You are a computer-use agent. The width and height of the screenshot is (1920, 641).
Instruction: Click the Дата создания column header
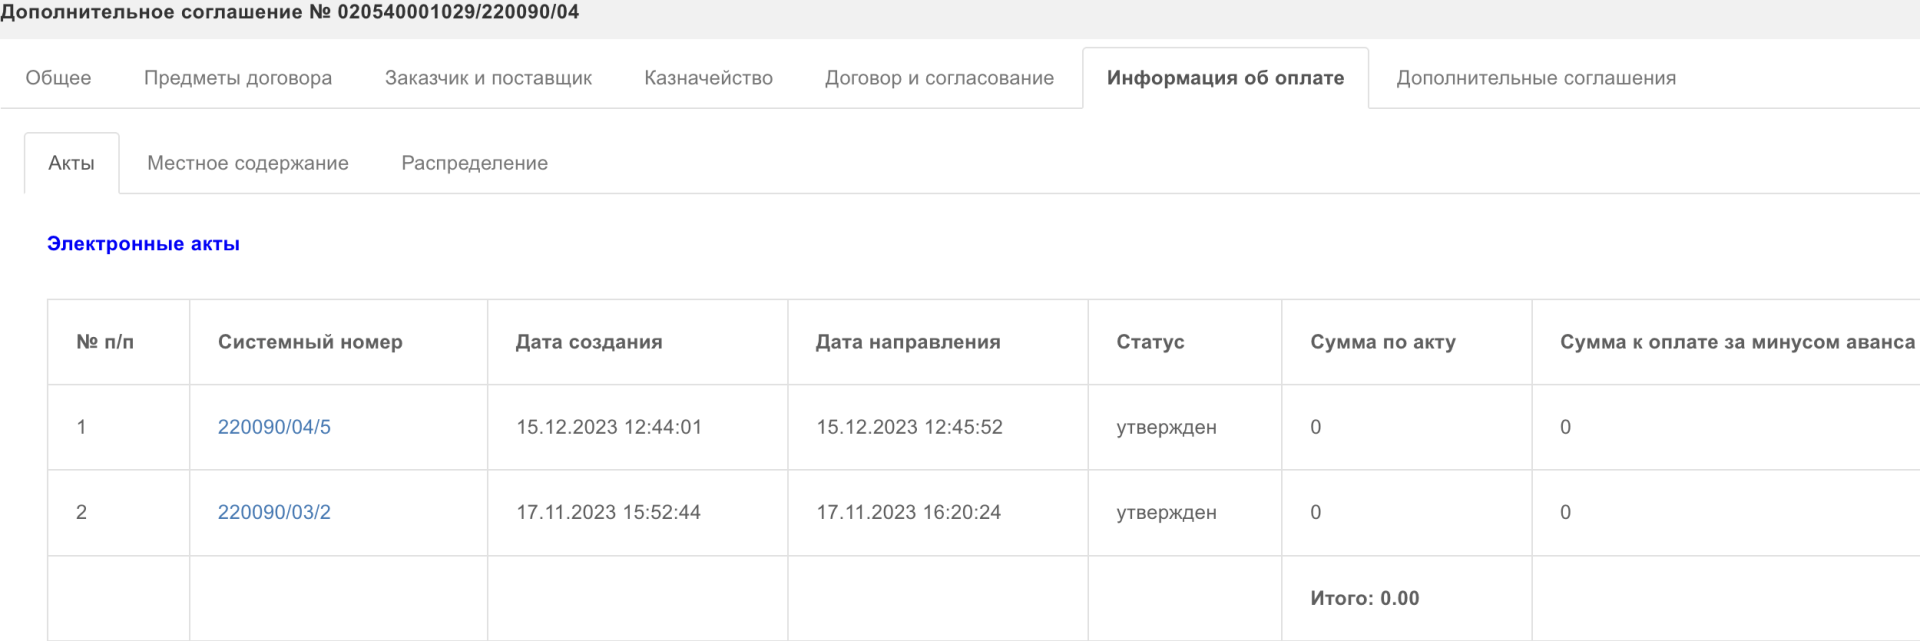coord(589,342)
